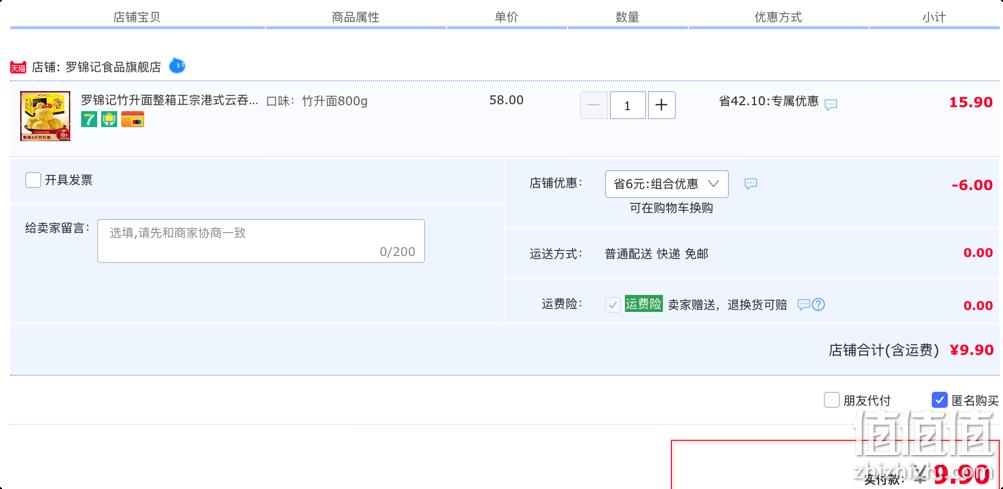Viewport: 1003px width, 489px height.
Task: Click the 可在购物车换购 note
Action: click(x=671, y=208)
